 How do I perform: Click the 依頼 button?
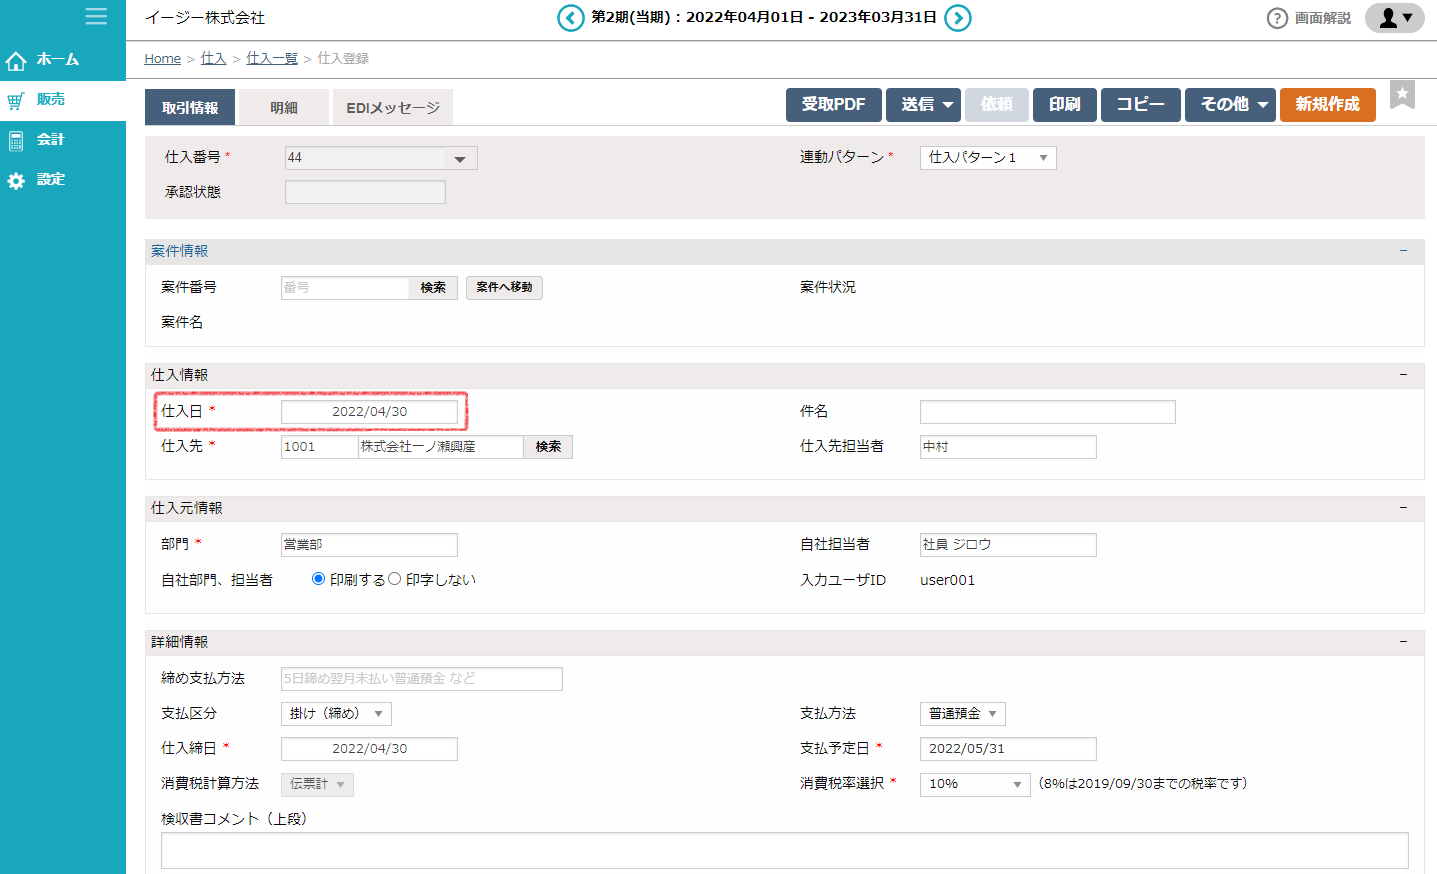(x=997, y=105)
